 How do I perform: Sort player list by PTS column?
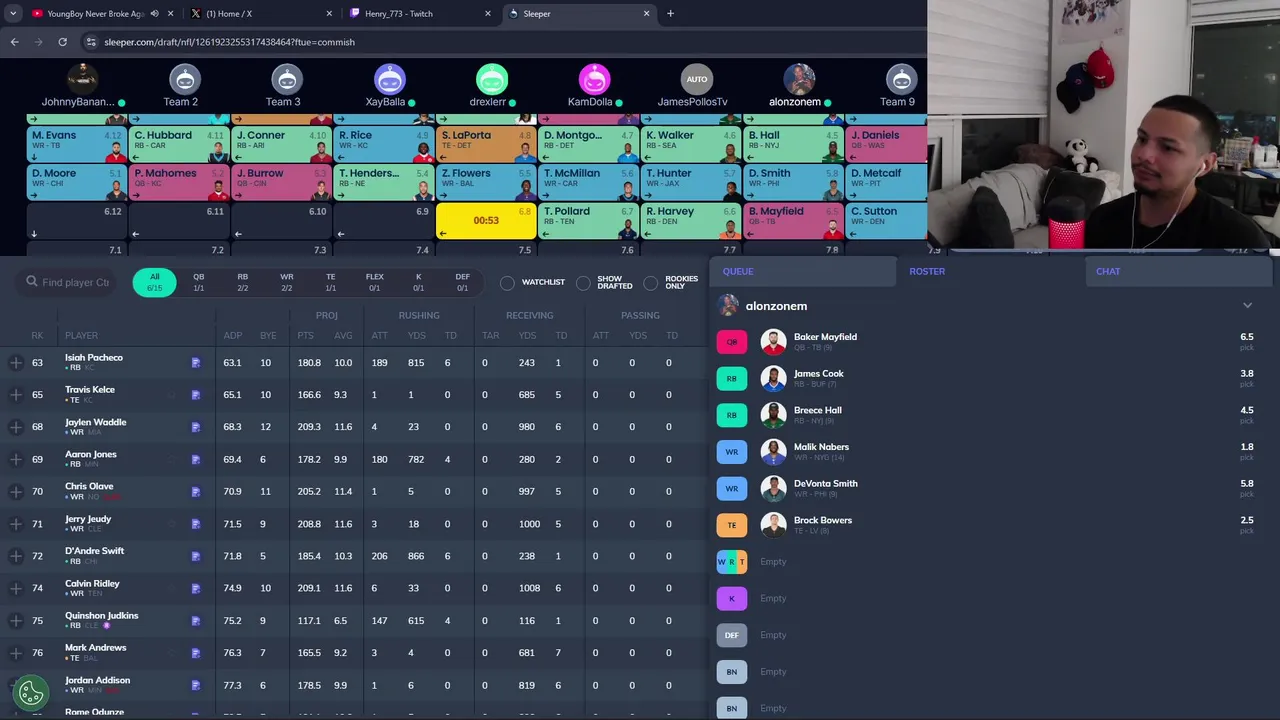tap(305, 336)
